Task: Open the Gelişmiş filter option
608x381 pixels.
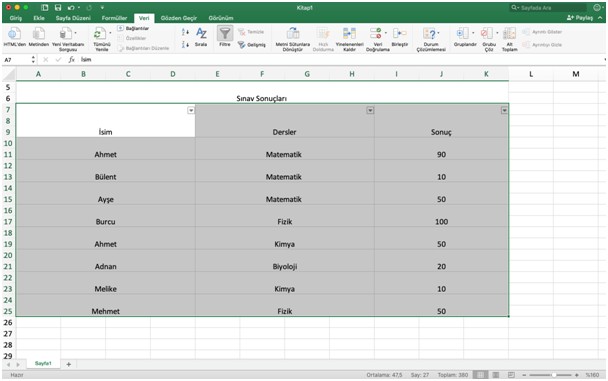Action: pos(252,45)
